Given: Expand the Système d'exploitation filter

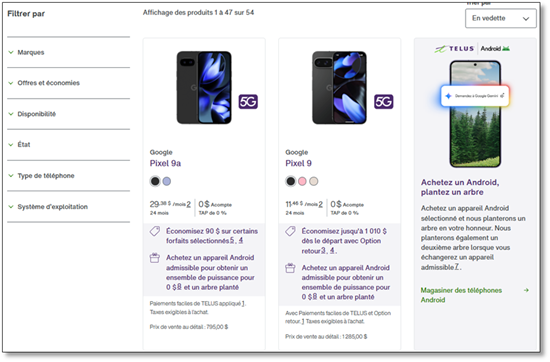Looking at the screenshot, I should pyautogui.click(x=68, y=207).
